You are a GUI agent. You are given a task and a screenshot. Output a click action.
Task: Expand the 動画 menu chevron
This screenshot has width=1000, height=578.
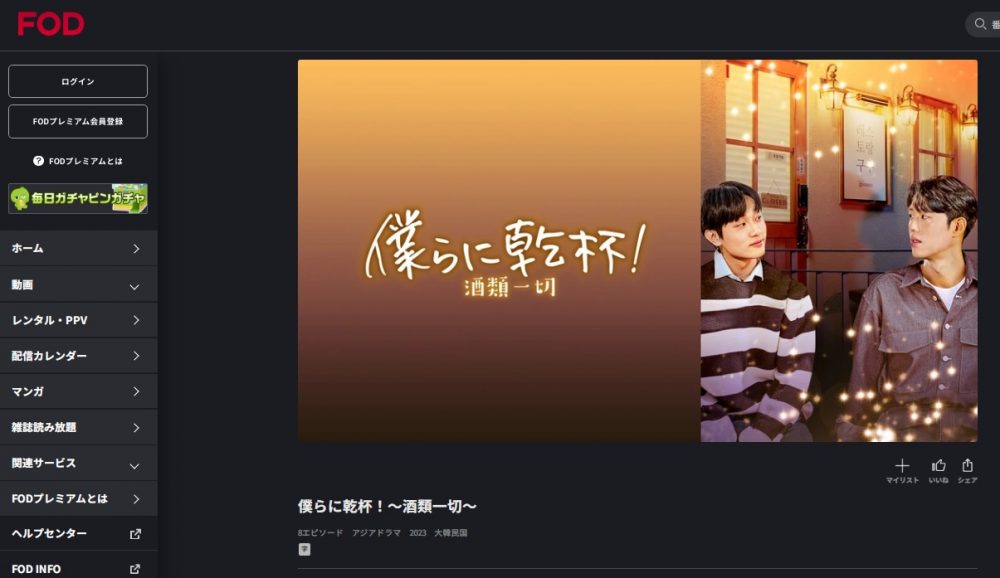135,287
